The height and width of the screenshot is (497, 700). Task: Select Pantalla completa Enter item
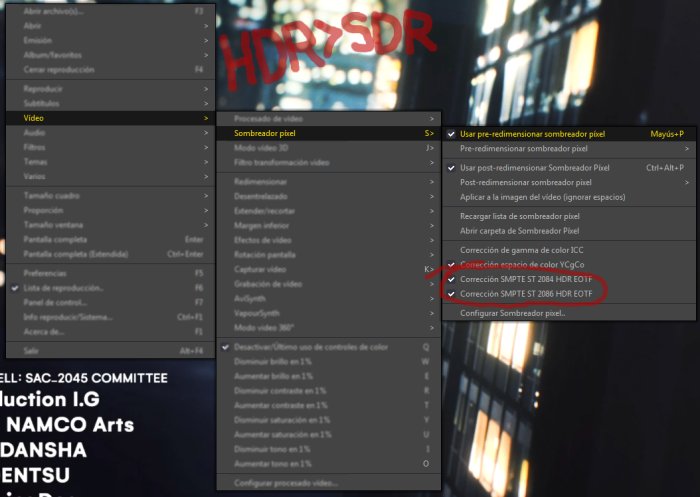[110, 240]
